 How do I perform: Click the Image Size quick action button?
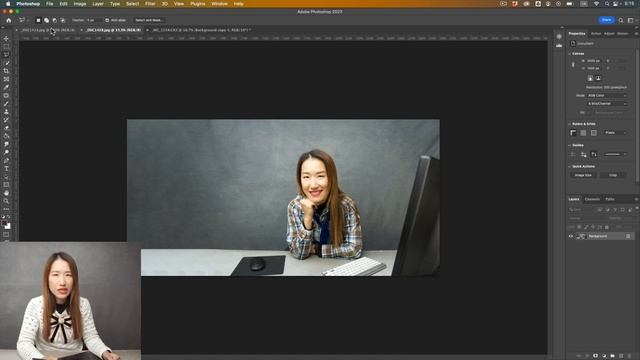pos(583,175)
